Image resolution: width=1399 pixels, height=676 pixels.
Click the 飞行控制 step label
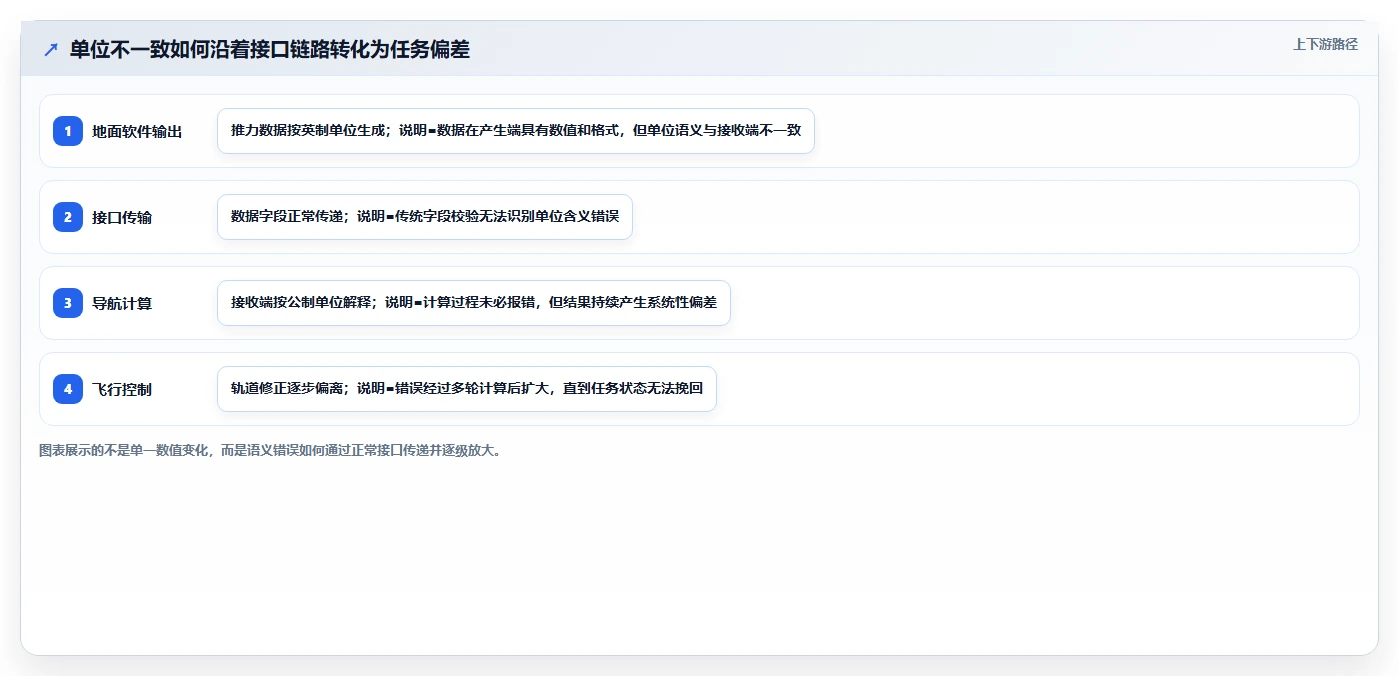click(x=122, y=389)
